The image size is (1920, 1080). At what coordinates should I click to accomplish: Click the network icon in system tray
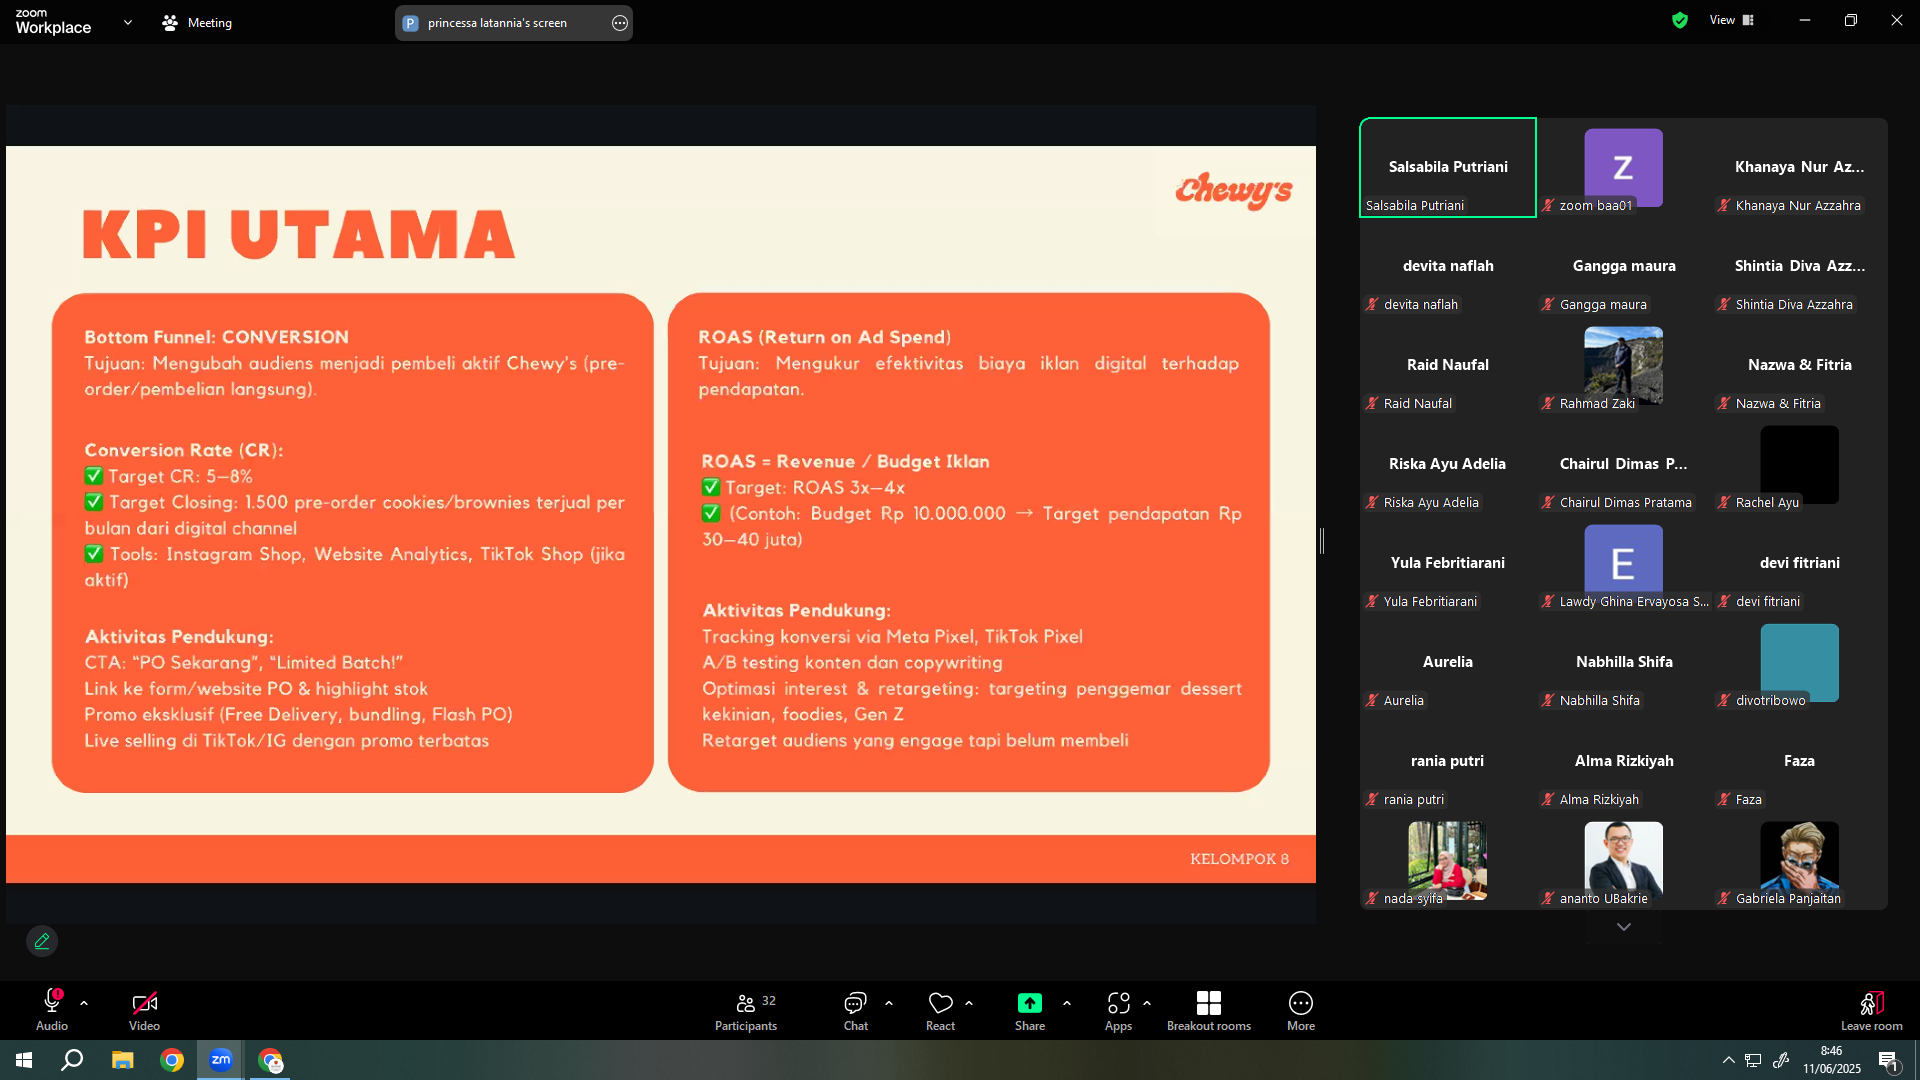click(x=1753, y=1060)
